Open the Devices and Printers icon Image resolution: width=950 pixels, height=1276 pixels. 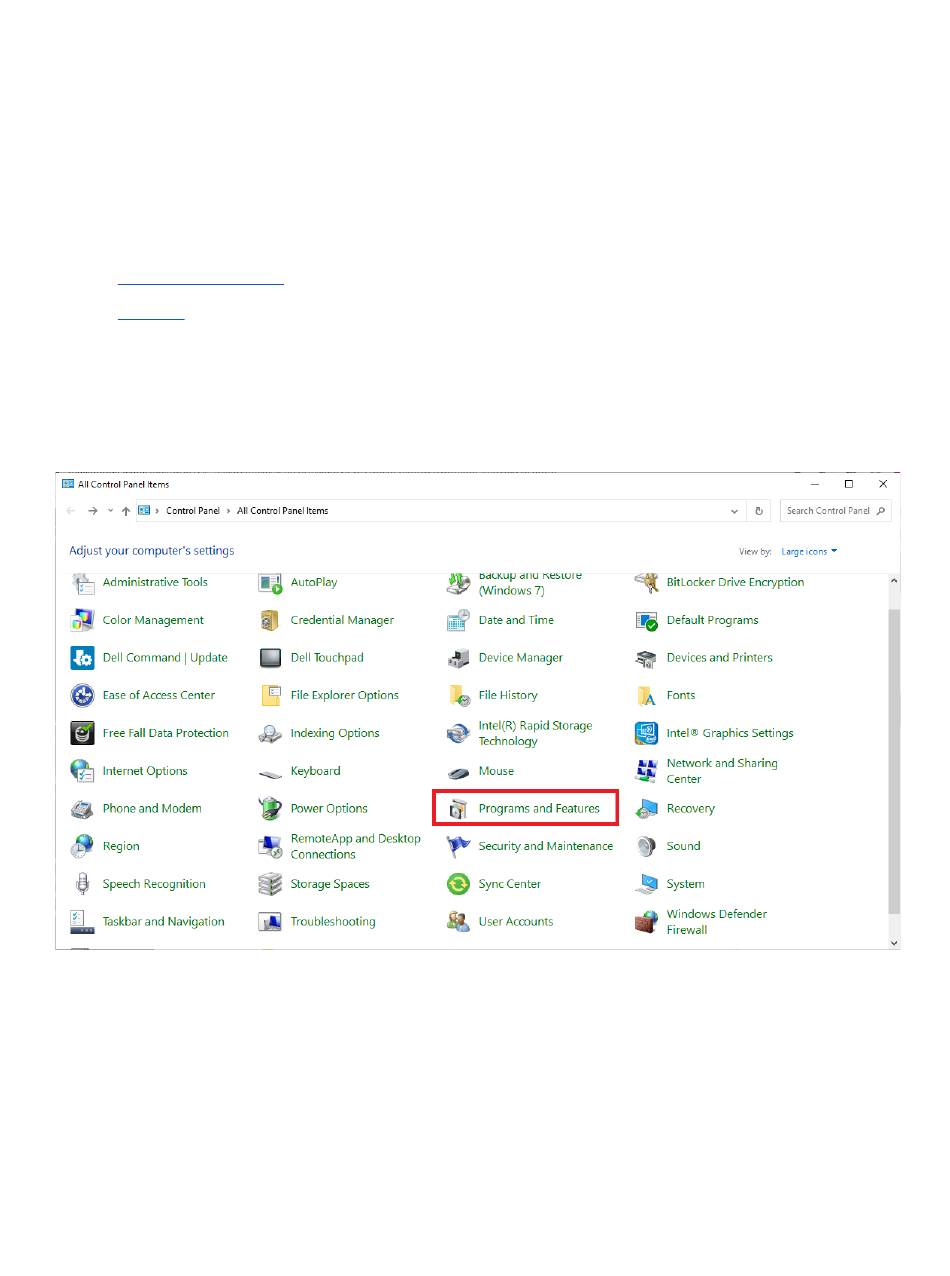coord(647,658)
